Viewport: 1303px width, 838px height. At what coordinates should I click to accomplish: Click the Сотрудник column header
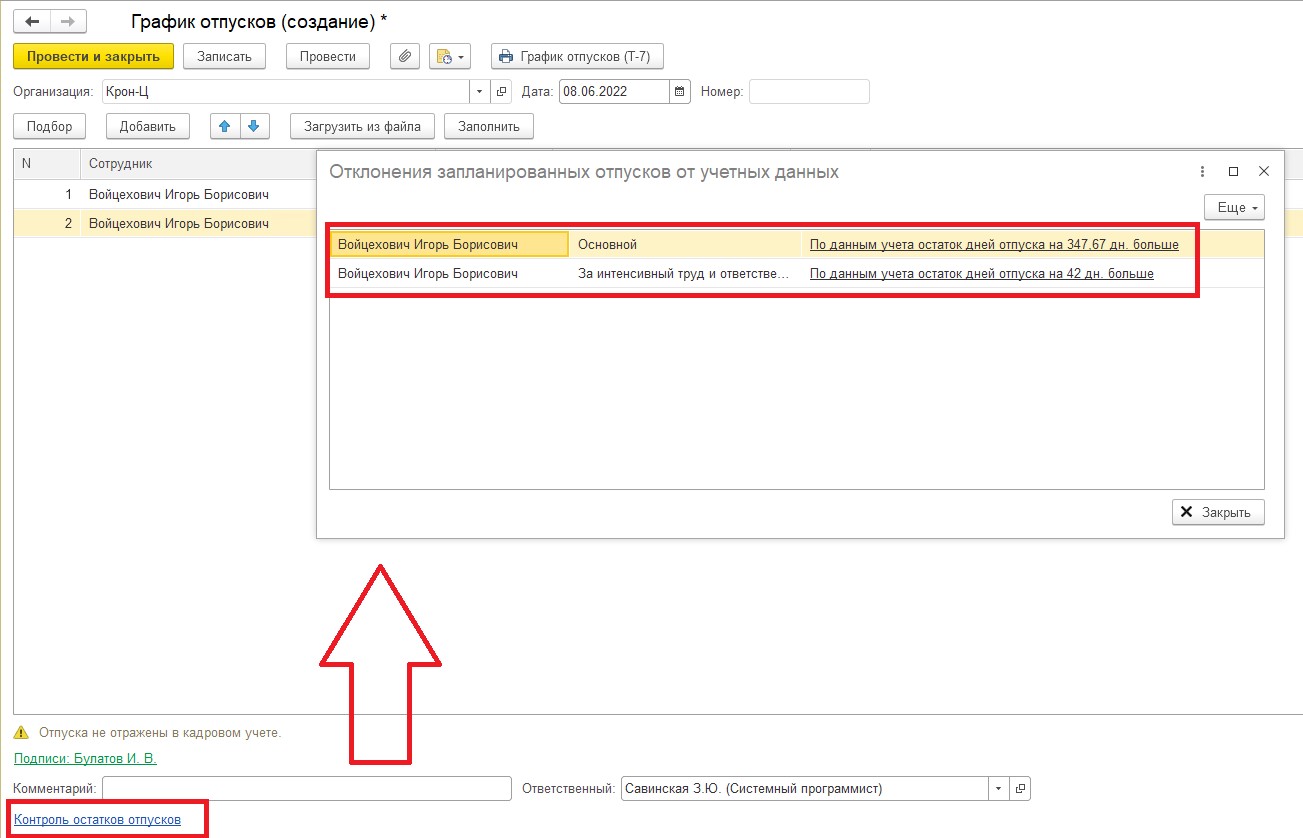point(198,164)
